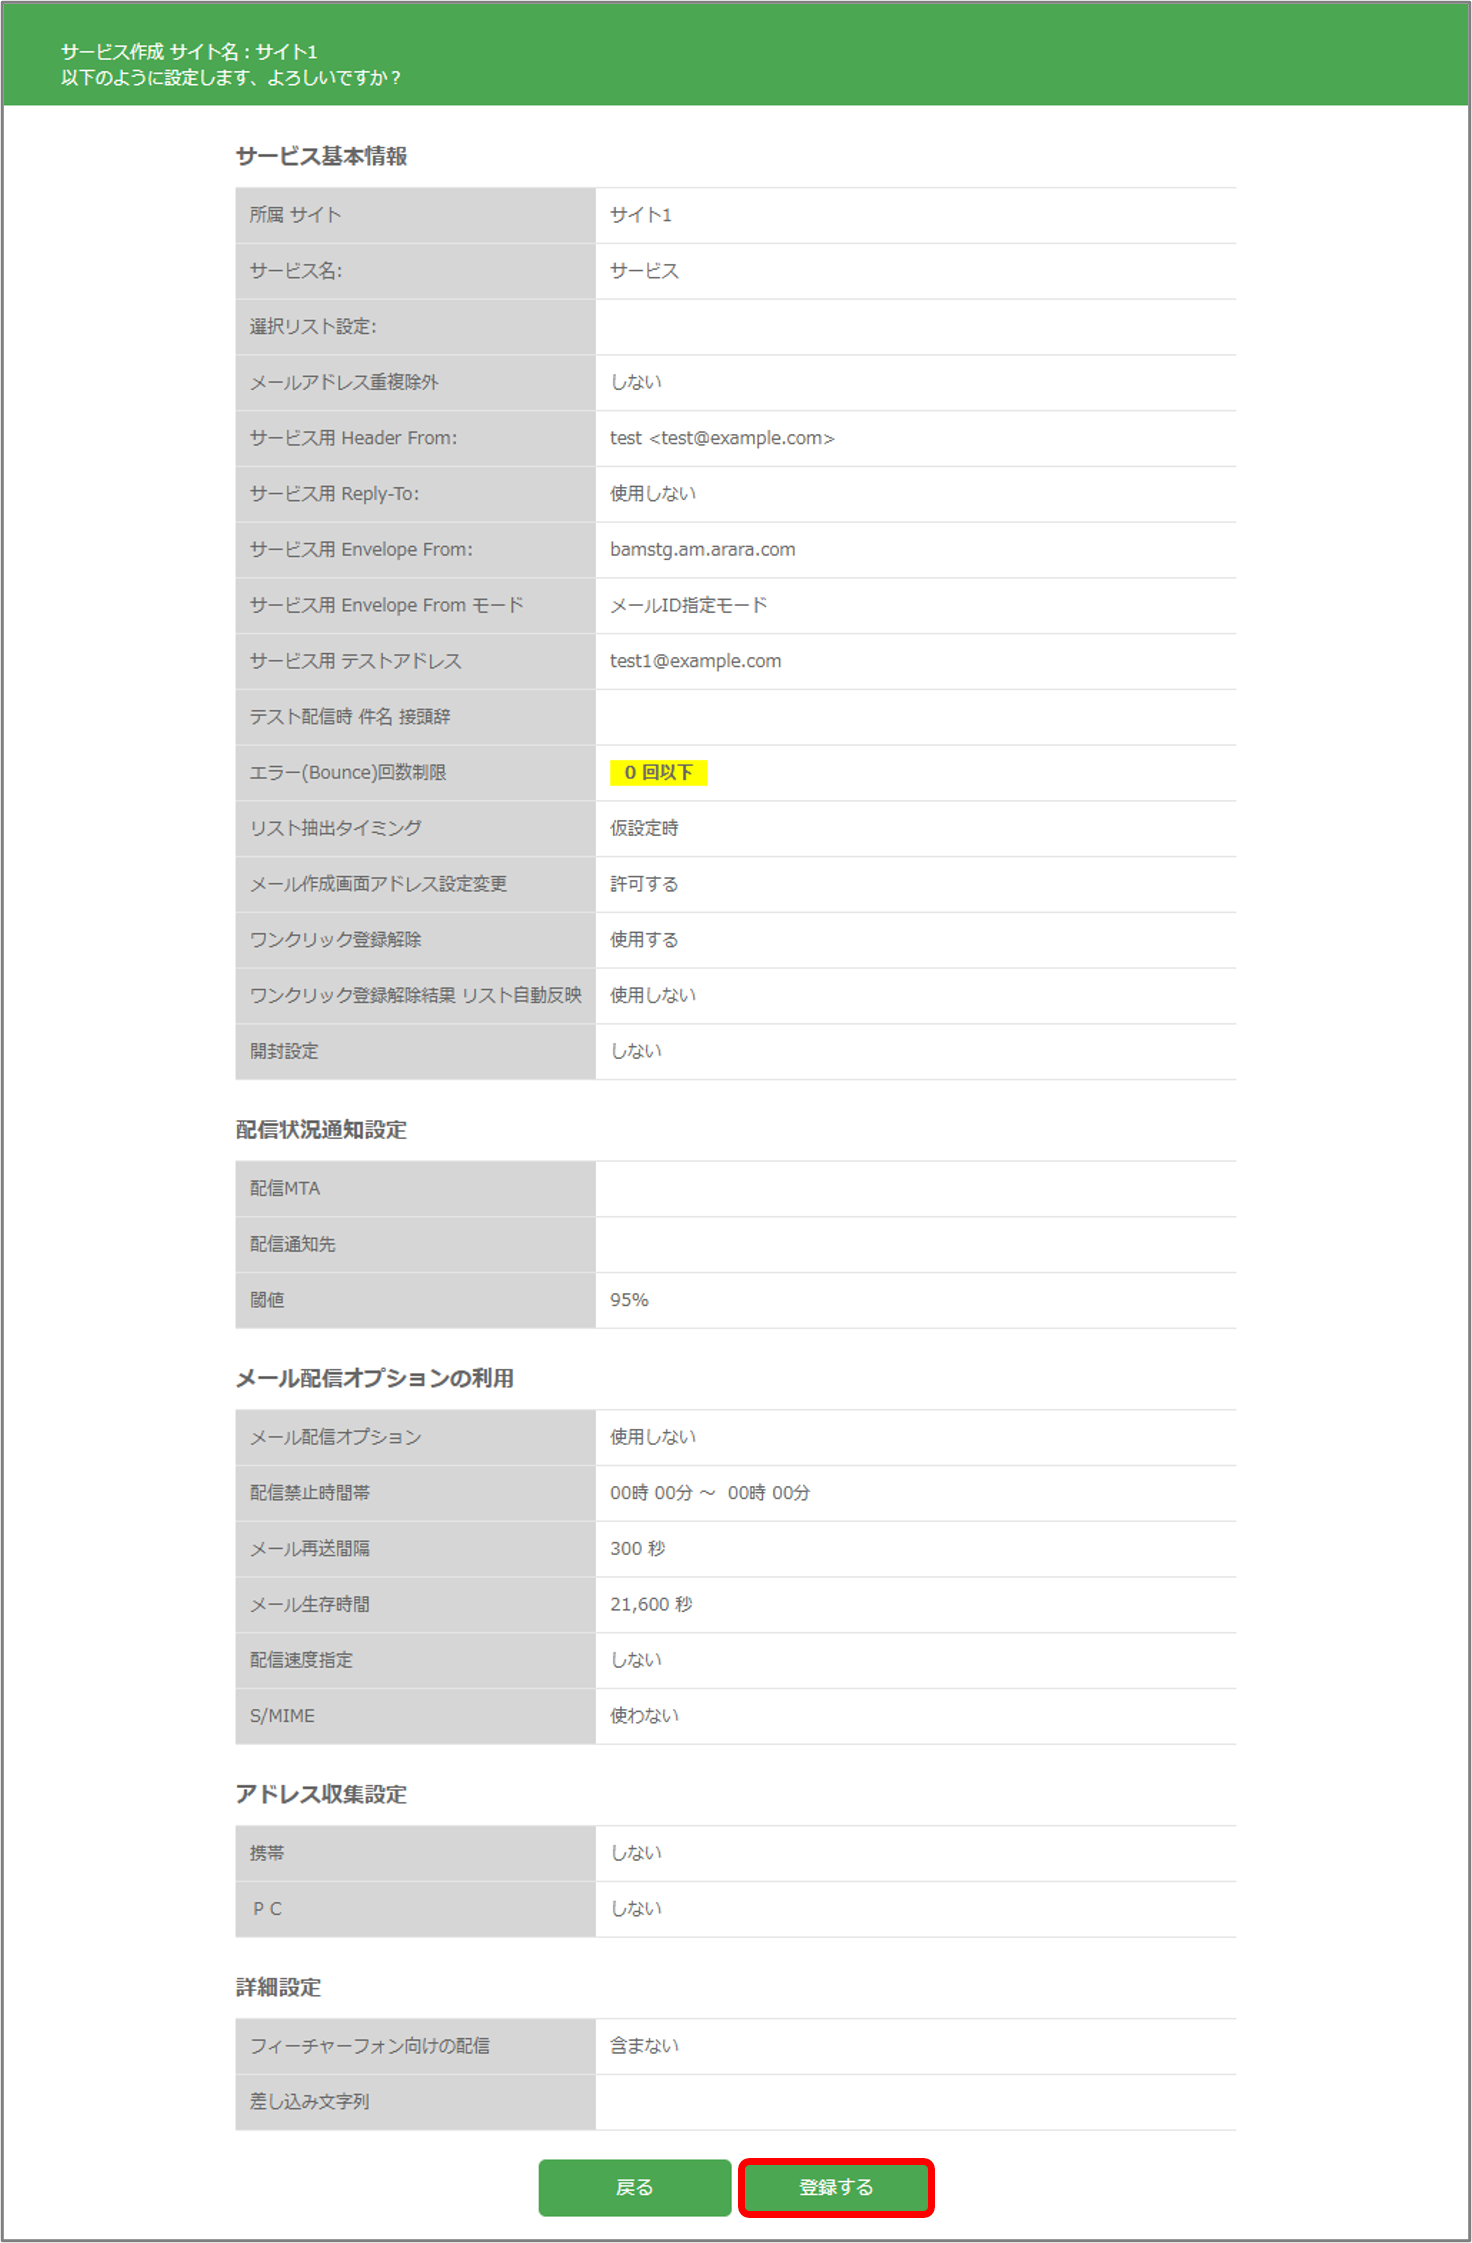Click the 300 秒 resend interval value
Viewport: 1472px width, 2243px height.
[637, 1548]
